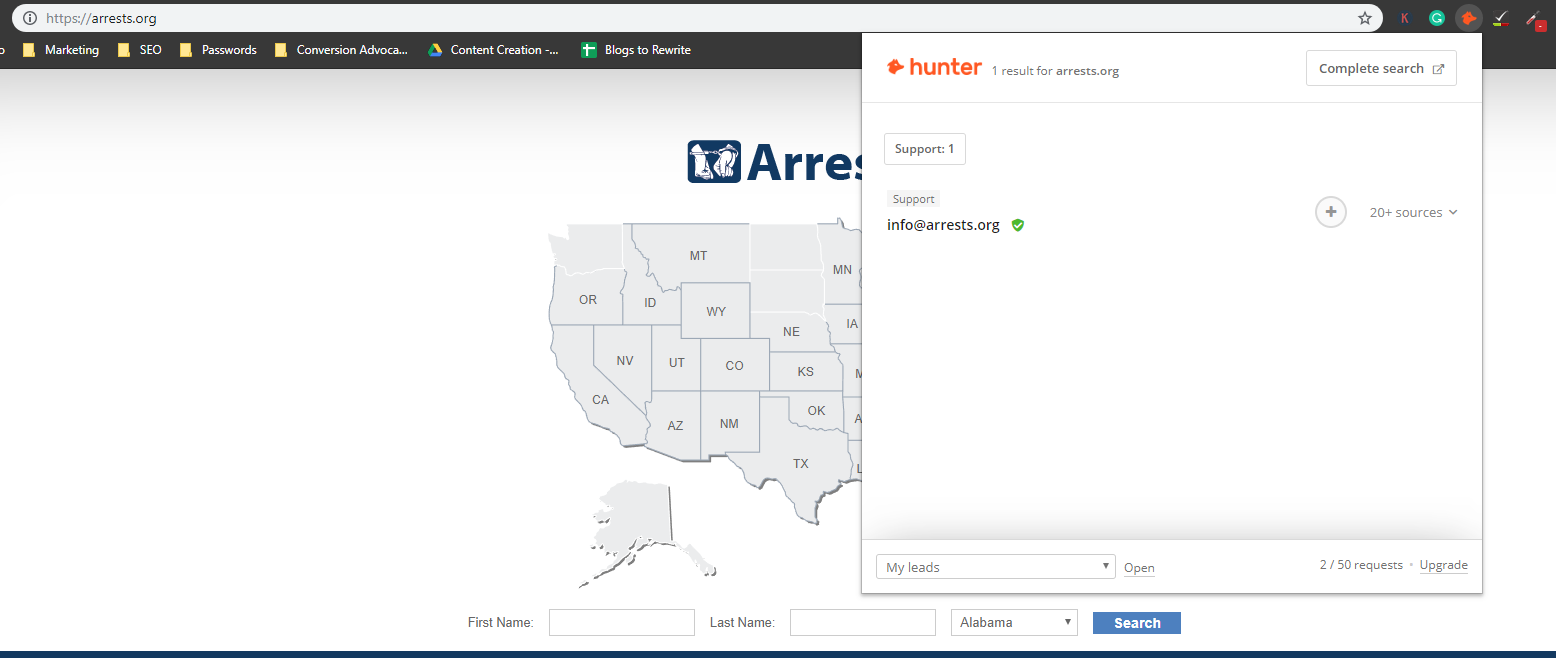The width and height of the screenshot is (1556, 658).
Task: Bookmark this page with the star icon
Action: pyautogui.click(x=1365, y=18)
